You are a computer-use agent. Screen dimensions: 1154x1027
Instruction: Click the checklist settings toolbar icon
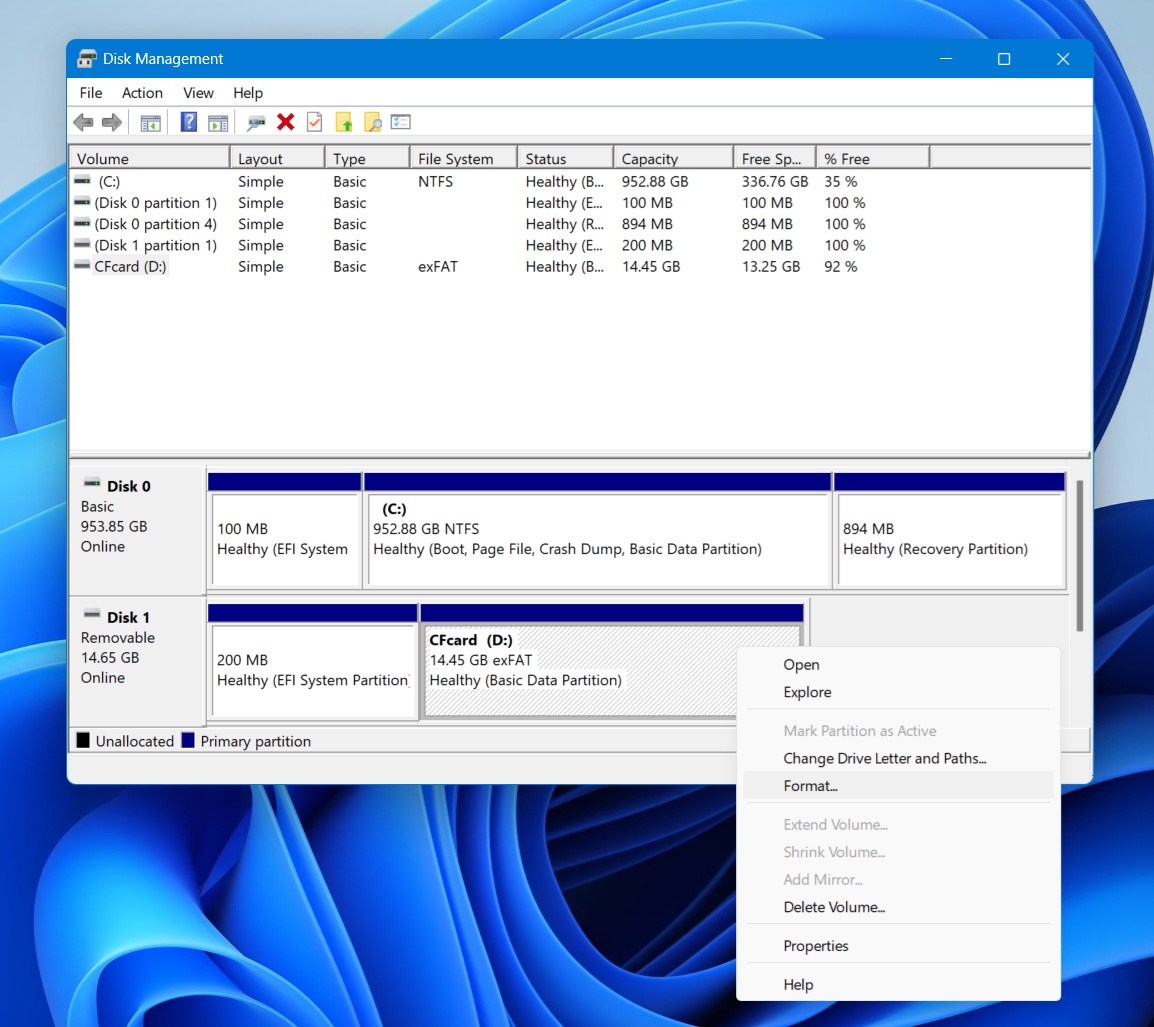pyautogui.click(x=401, y=121)
